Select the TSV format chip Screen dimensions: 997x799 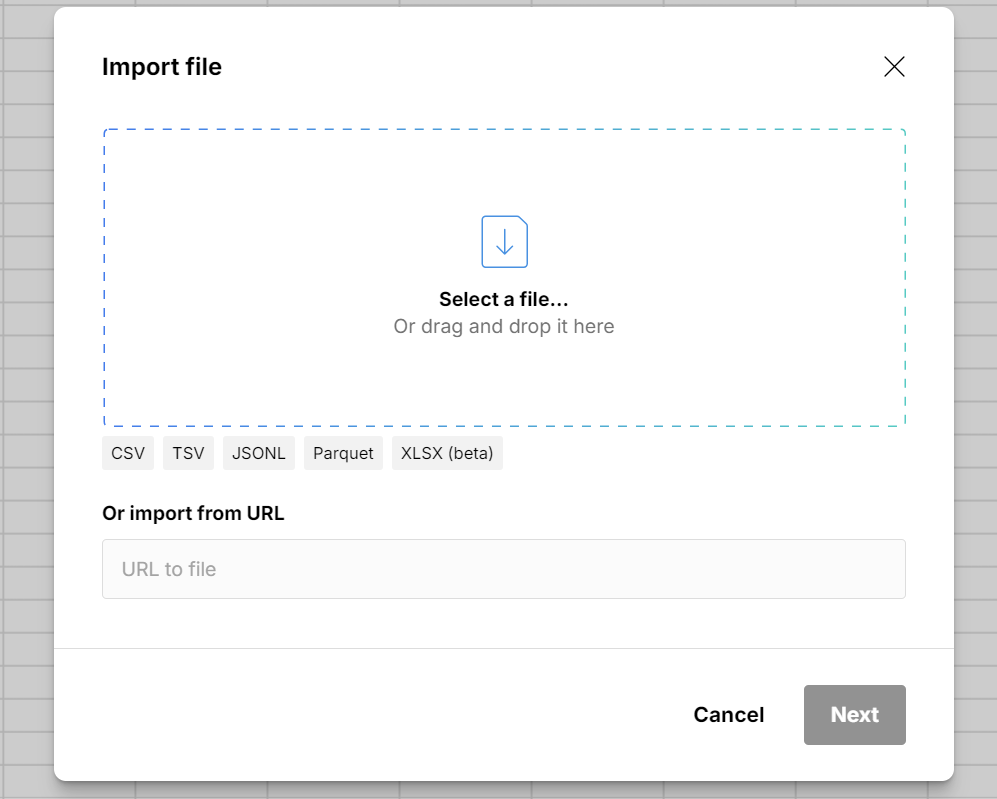187,453
